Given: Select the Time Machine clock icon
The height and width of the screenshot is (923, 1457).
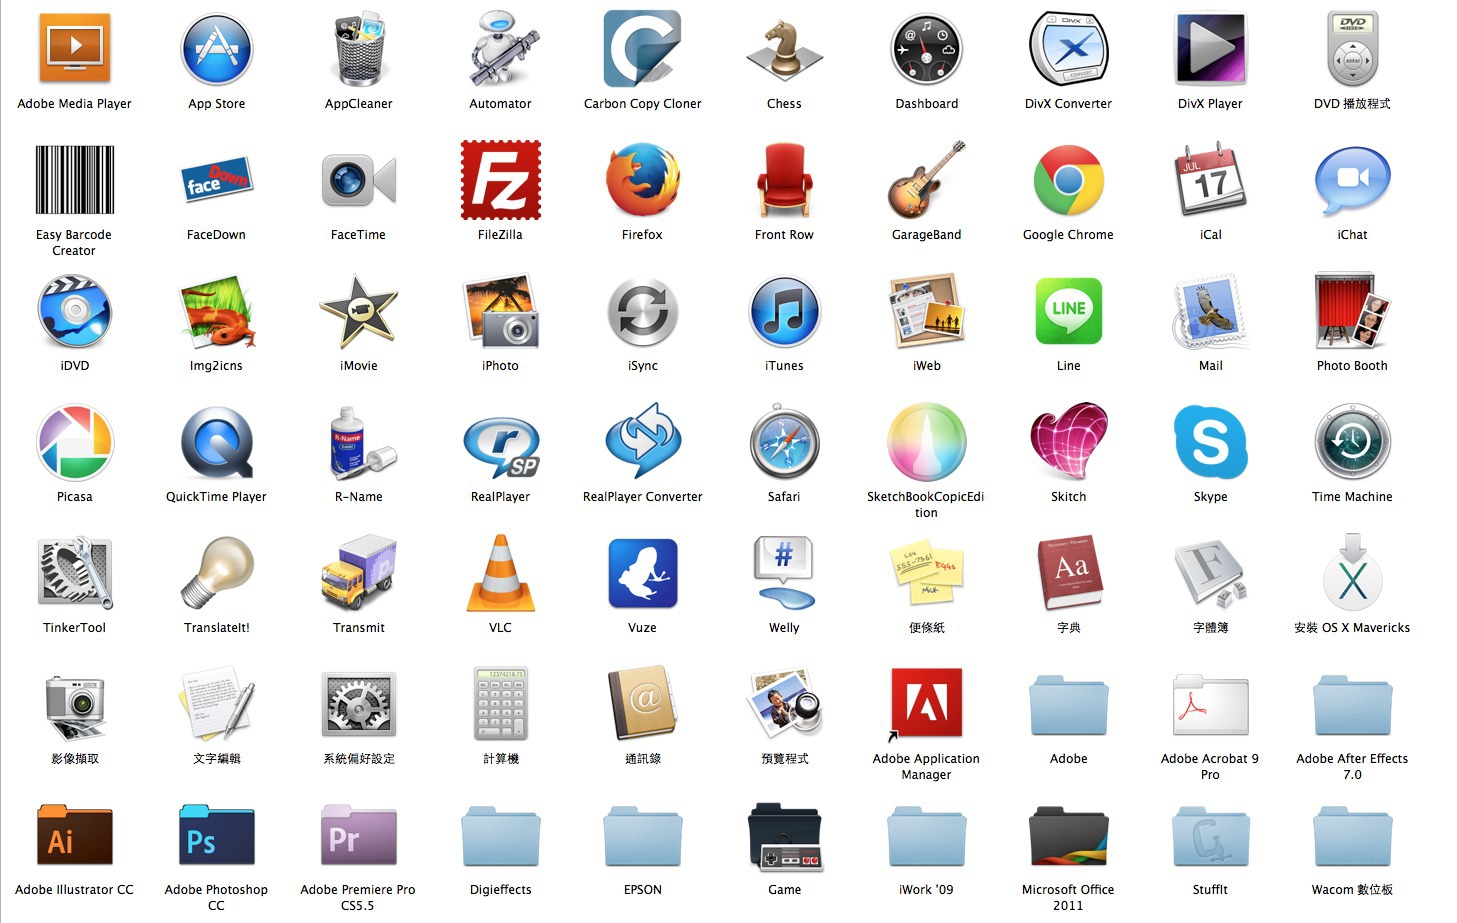Looking at the screenshot, I should (1353, 442).
